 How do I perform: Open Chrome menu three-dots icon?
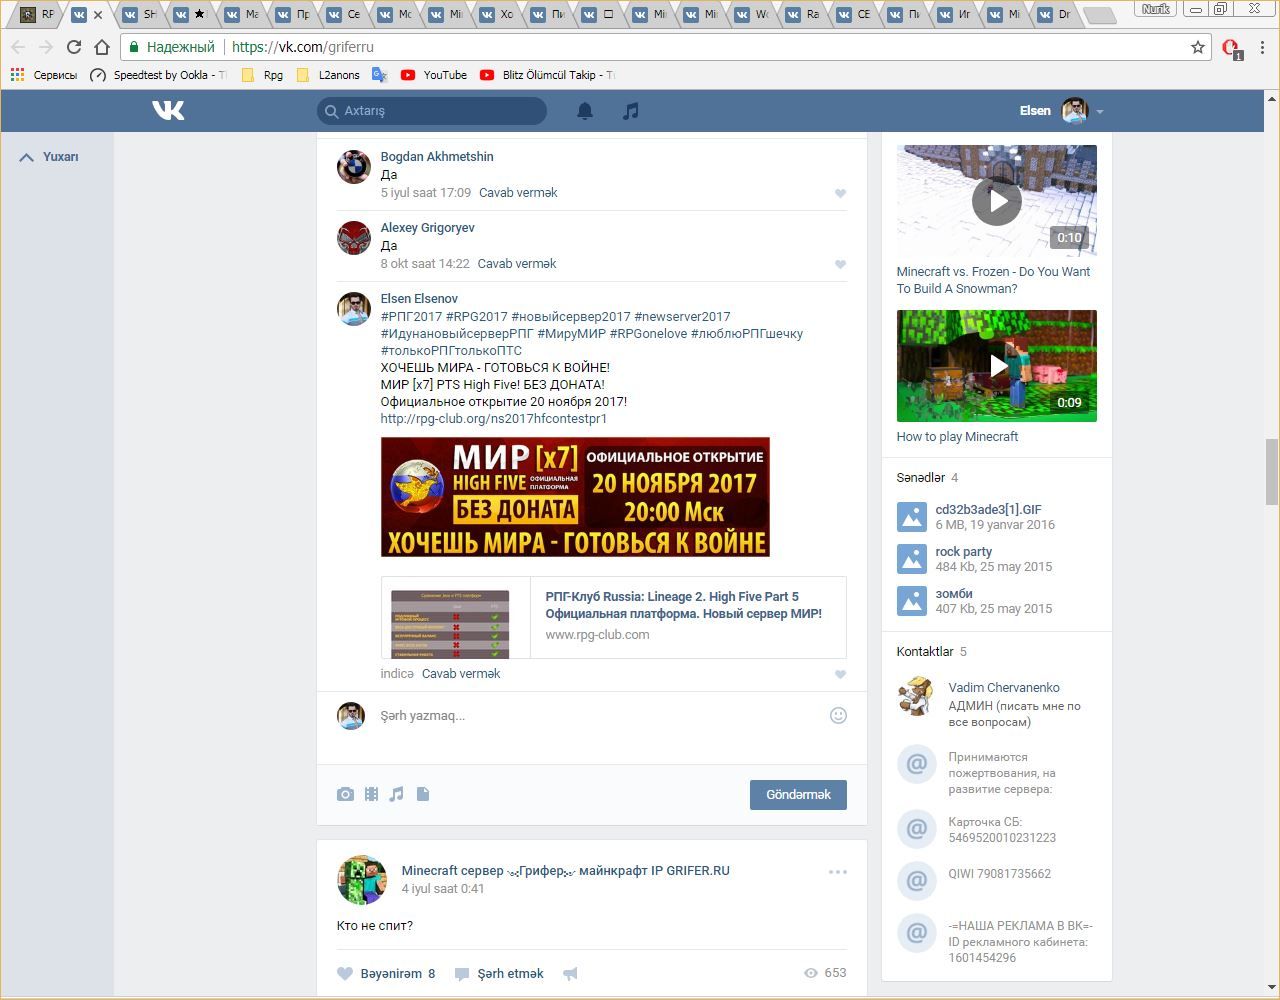(x=1263, y=47)
